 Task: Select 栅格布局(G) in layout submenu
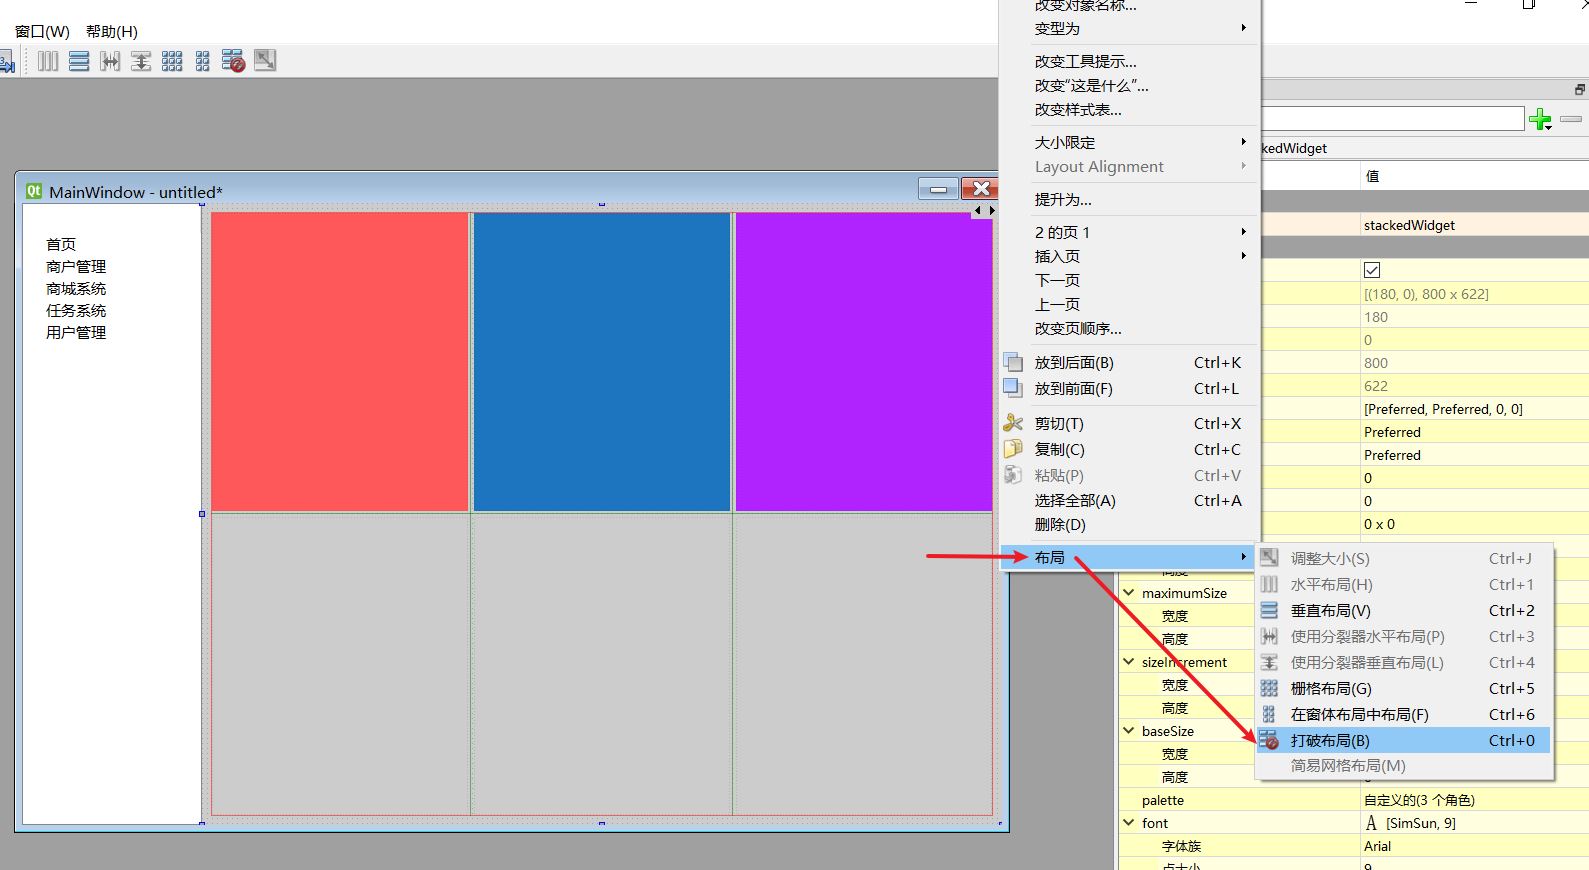point(1403,689)
